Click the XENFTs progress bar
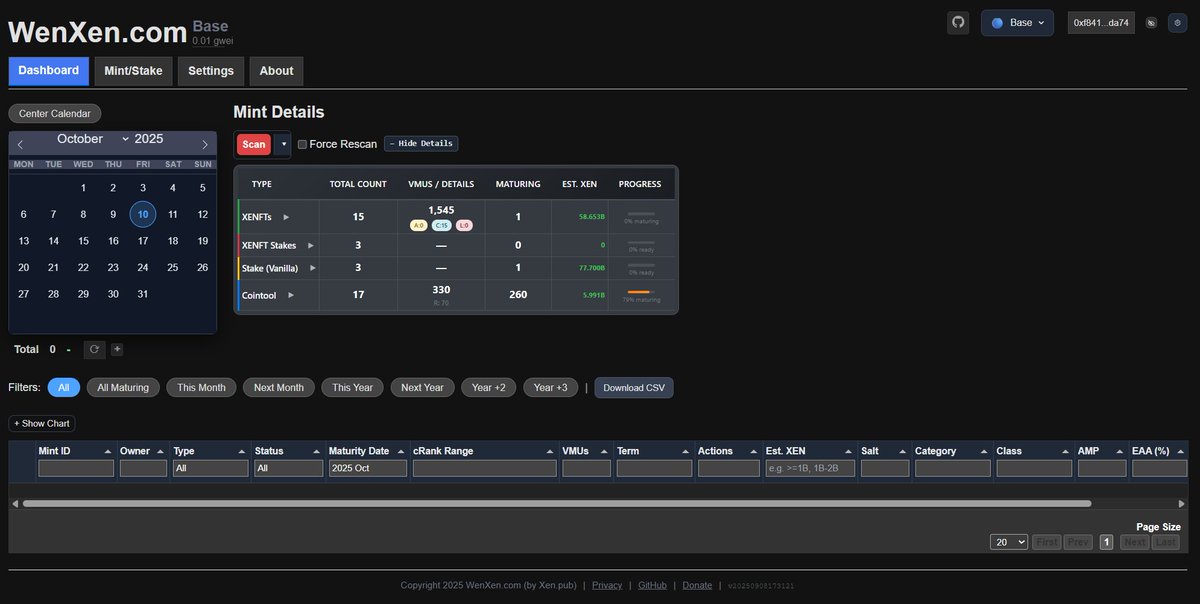This screenshot has height=604, width=1200. click(x=641, y=214)
